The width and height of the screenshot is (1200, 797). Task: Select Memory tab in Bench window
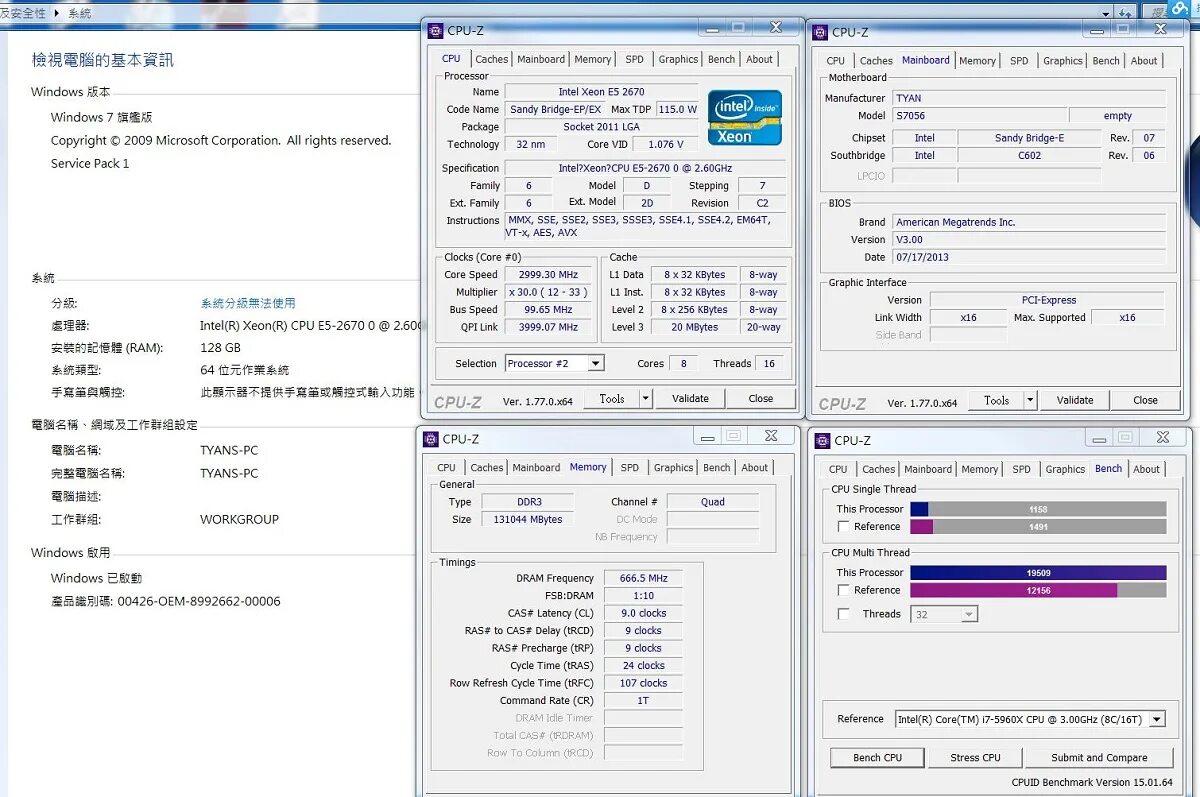tap(980, 469)
